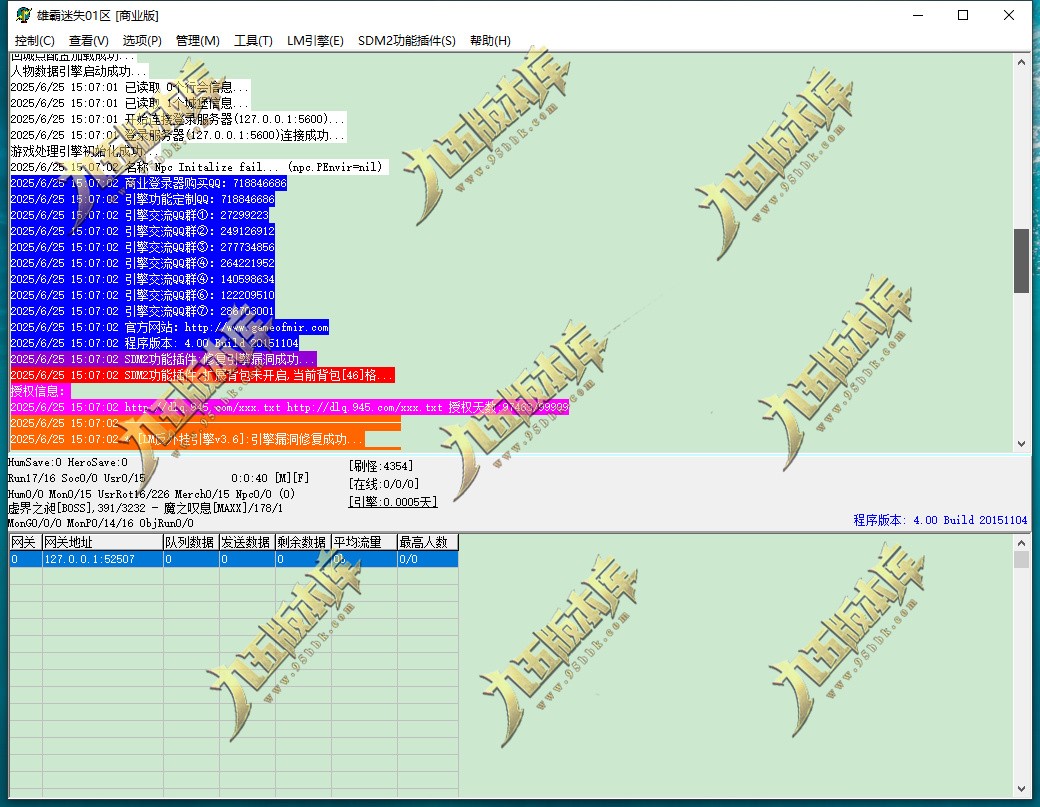The image size is (1040, 807).
Task: Click the 程序版本: 4.00 Build 20151104 label
Action: [940, 520]
